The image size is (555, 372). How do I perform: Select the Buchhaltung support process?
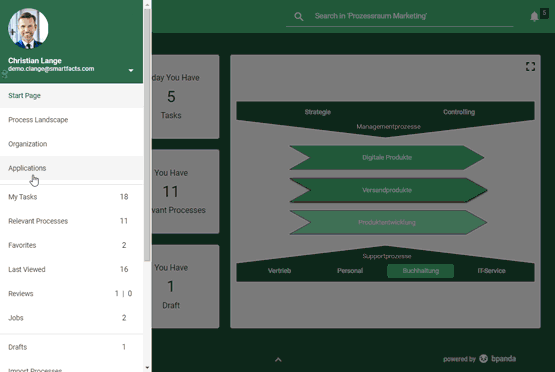[x=420, y=271]
